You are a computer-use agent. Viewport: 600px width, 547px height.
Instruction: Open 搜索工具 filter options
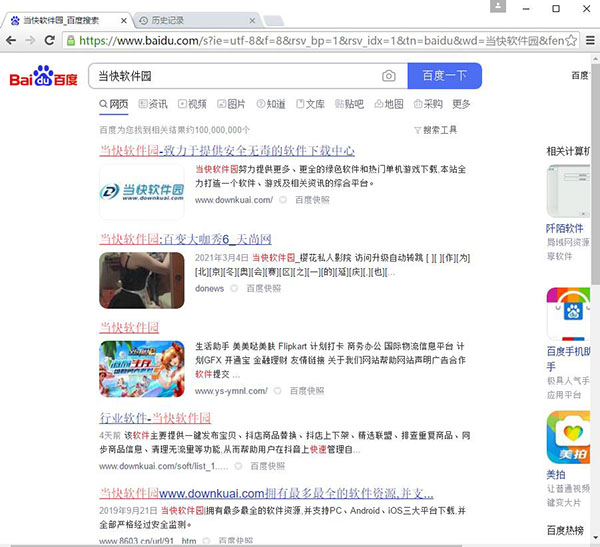(x=435, y=130)
